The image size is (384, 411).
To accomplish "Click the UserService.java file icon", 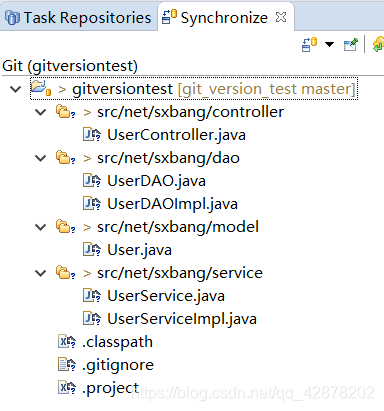I will click(x=92, y=296).
